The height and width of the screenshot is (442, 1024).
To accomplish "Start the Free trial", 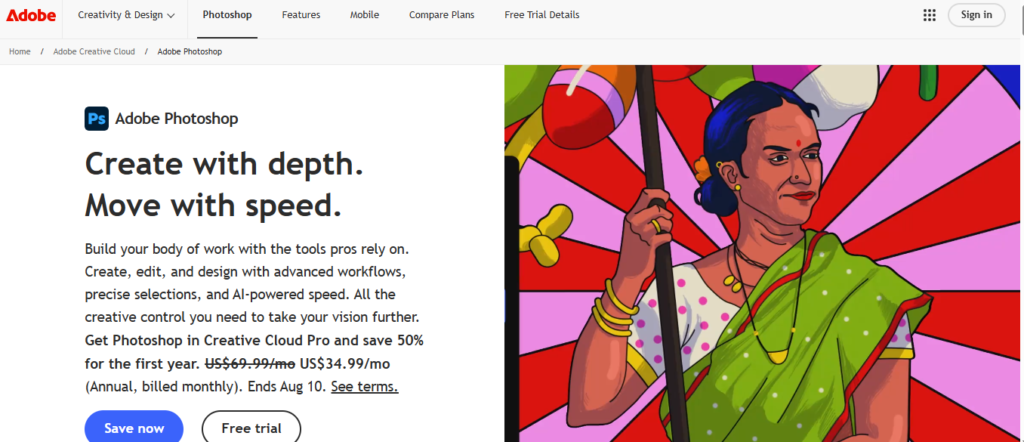I will [251, 428].
